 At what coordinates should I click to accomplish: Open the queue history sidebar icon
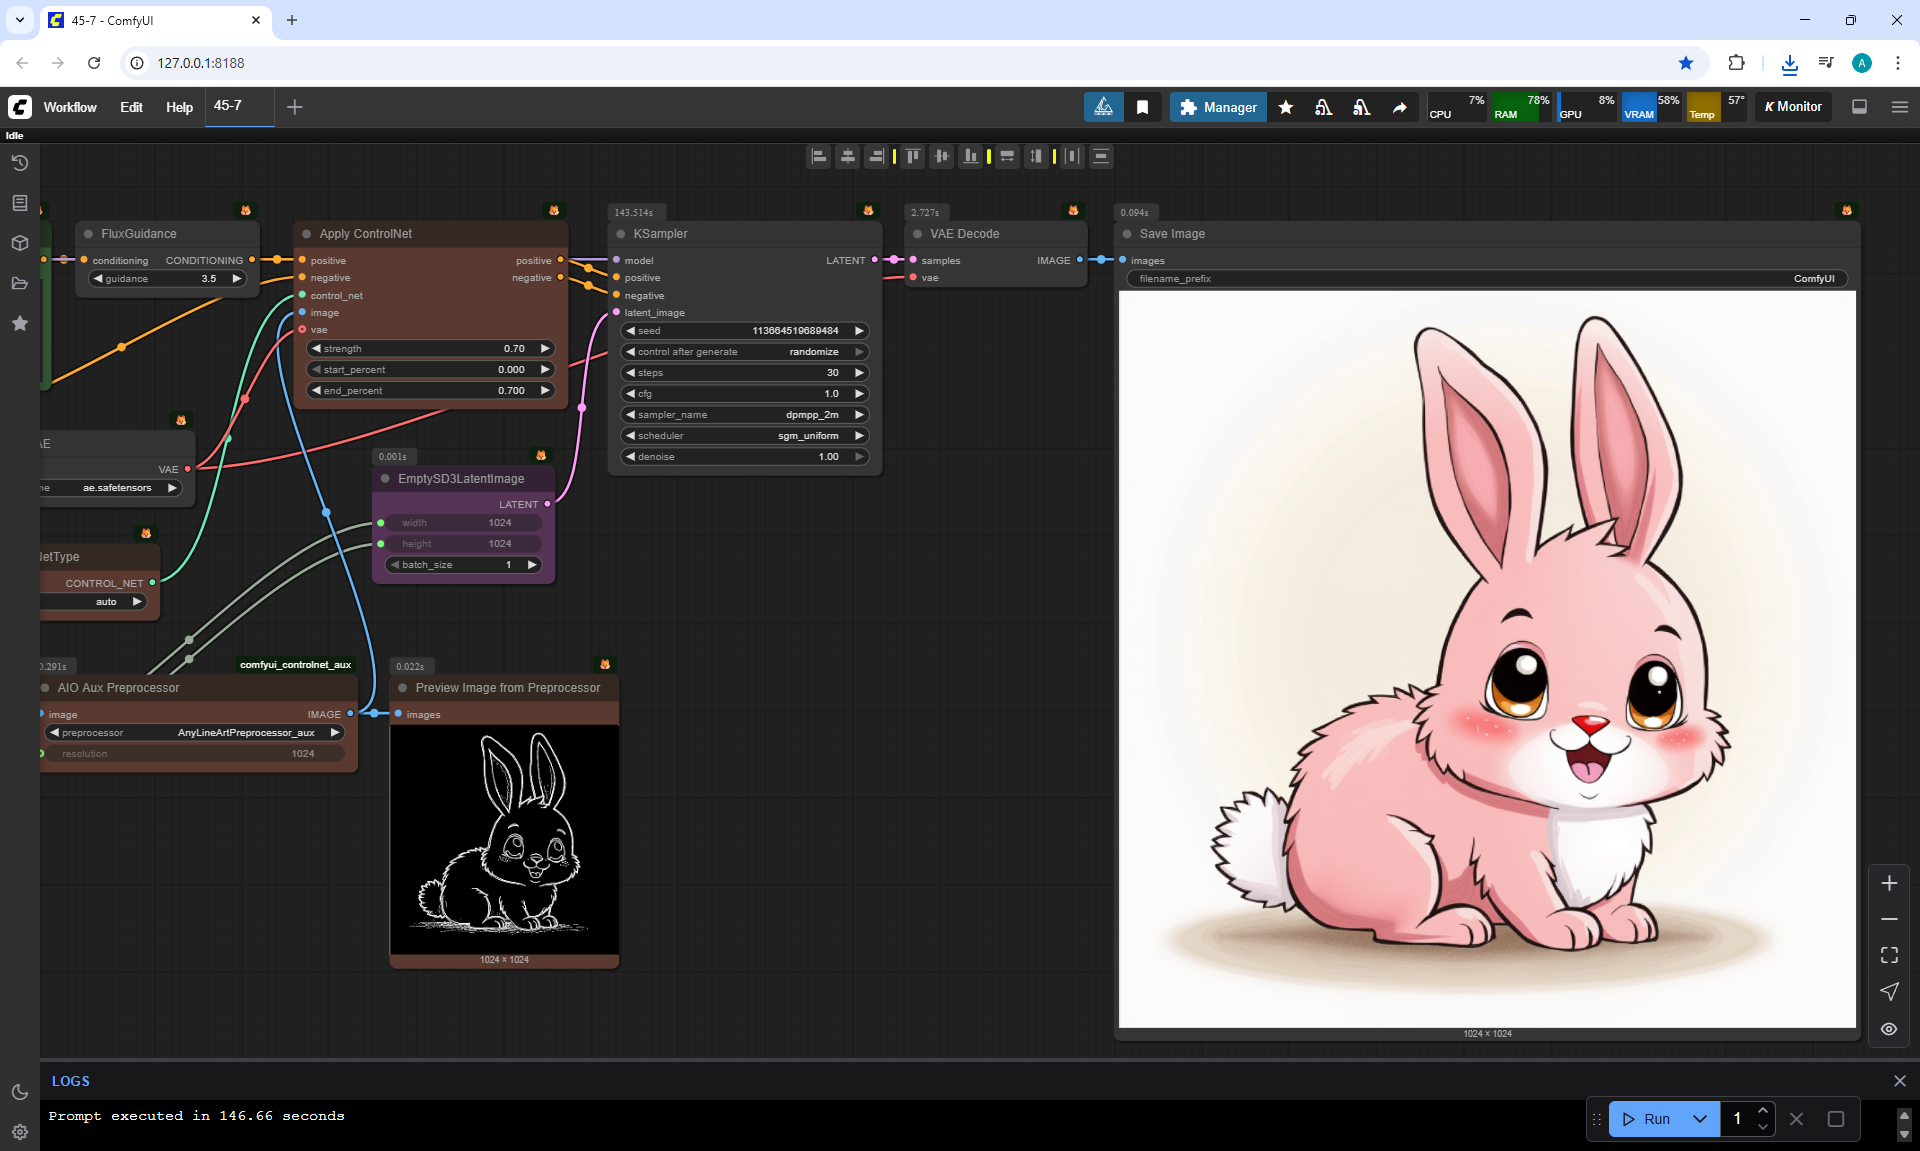click(x=19, y=163)
